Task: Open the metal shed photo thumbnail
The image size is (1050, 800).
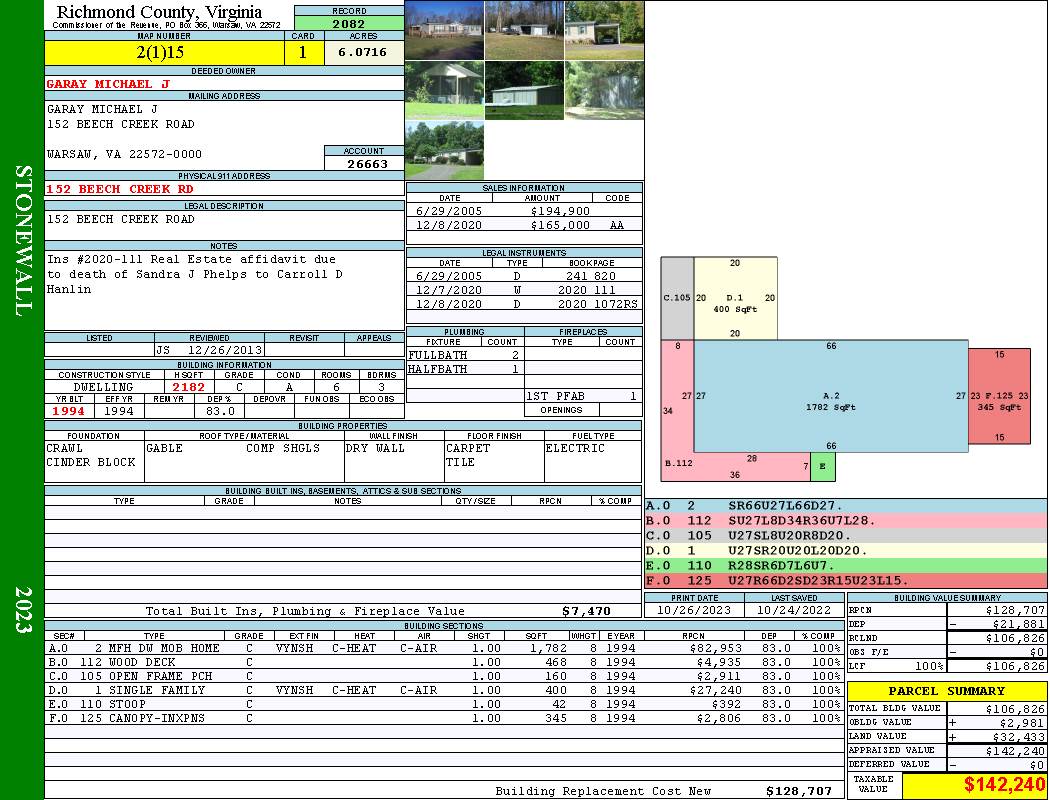Action: coord(524,90)
